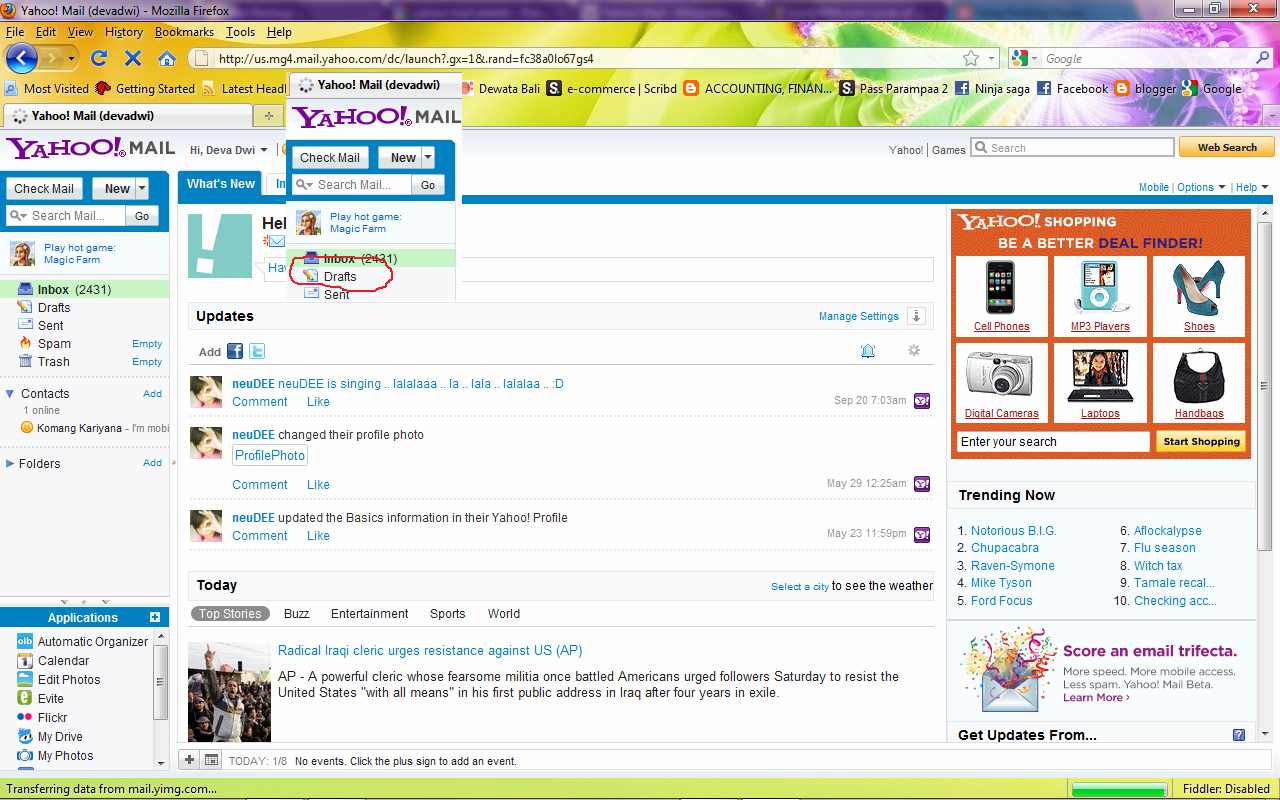Click the Web Search button
This screenshot has width=1280, height=800.
(1227, 147)
